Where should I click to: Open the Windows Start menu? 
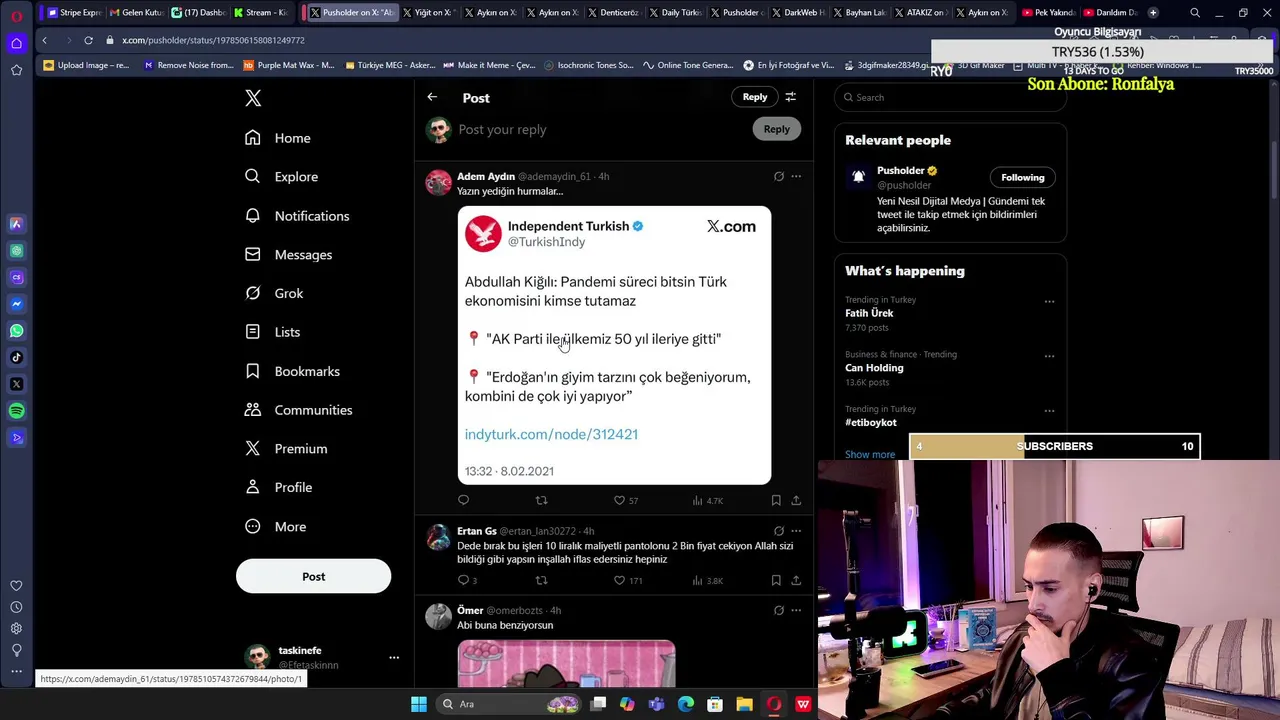click(x=419, y=704)
